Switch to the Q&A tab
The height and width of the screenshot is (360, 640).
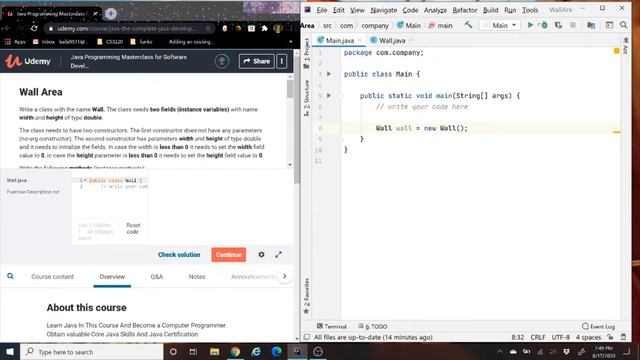[x=157, y=276]
